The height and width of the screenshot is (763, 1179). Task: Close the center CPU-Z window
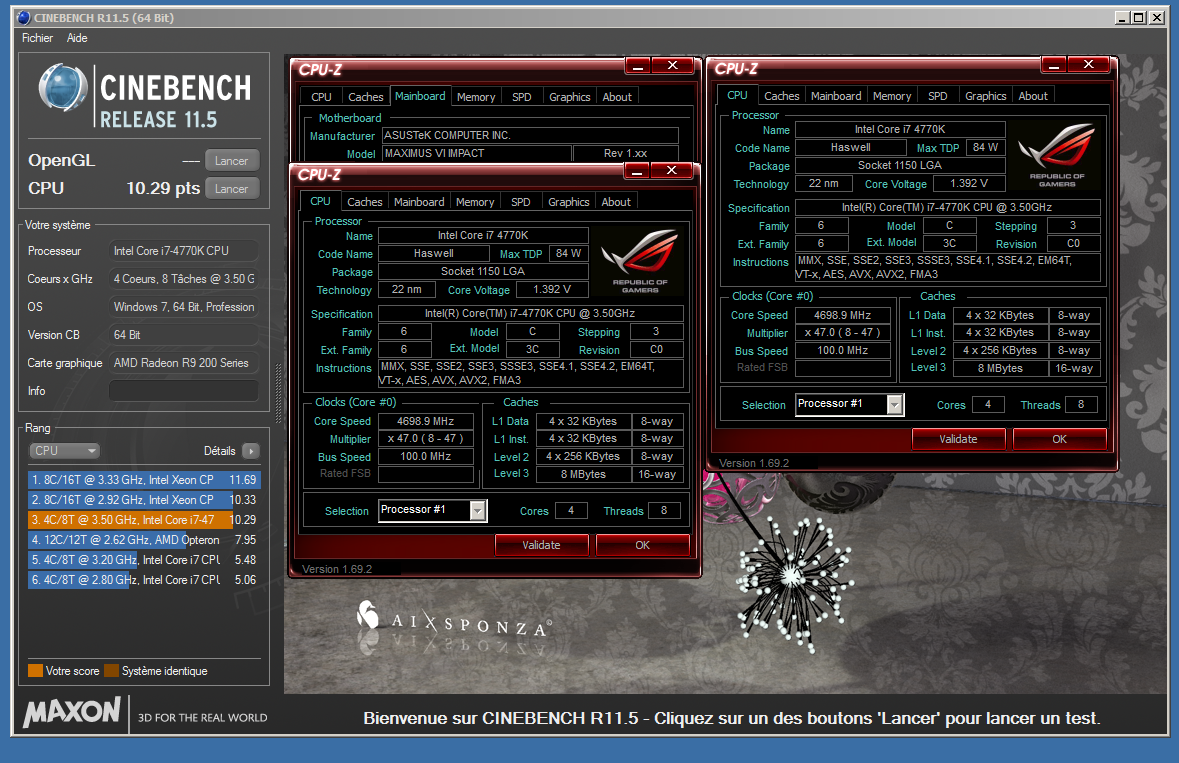coord(671,171)
